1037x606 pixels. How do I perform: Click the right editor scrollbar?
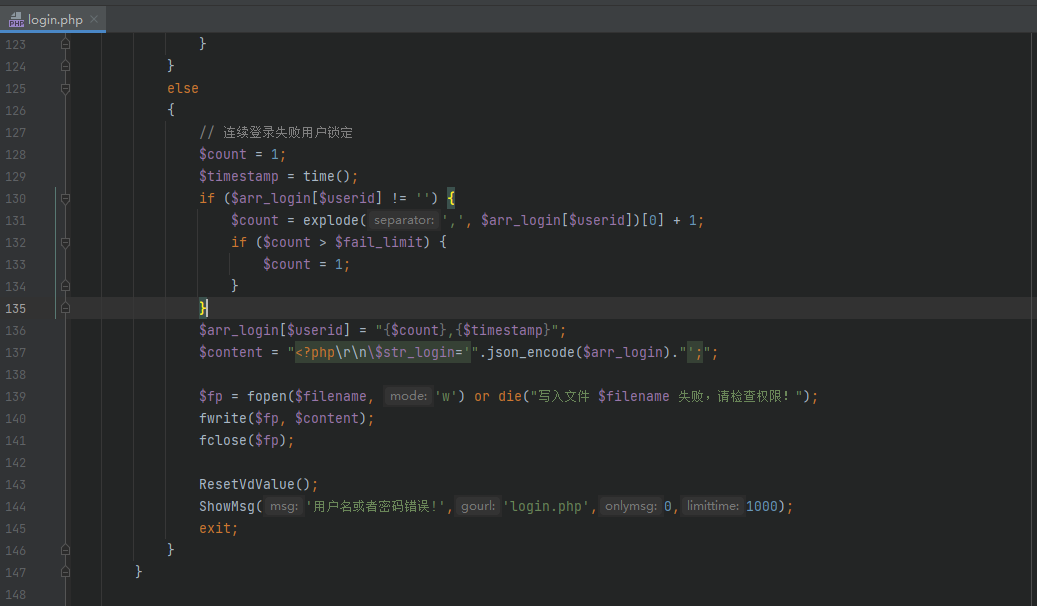1031,300
